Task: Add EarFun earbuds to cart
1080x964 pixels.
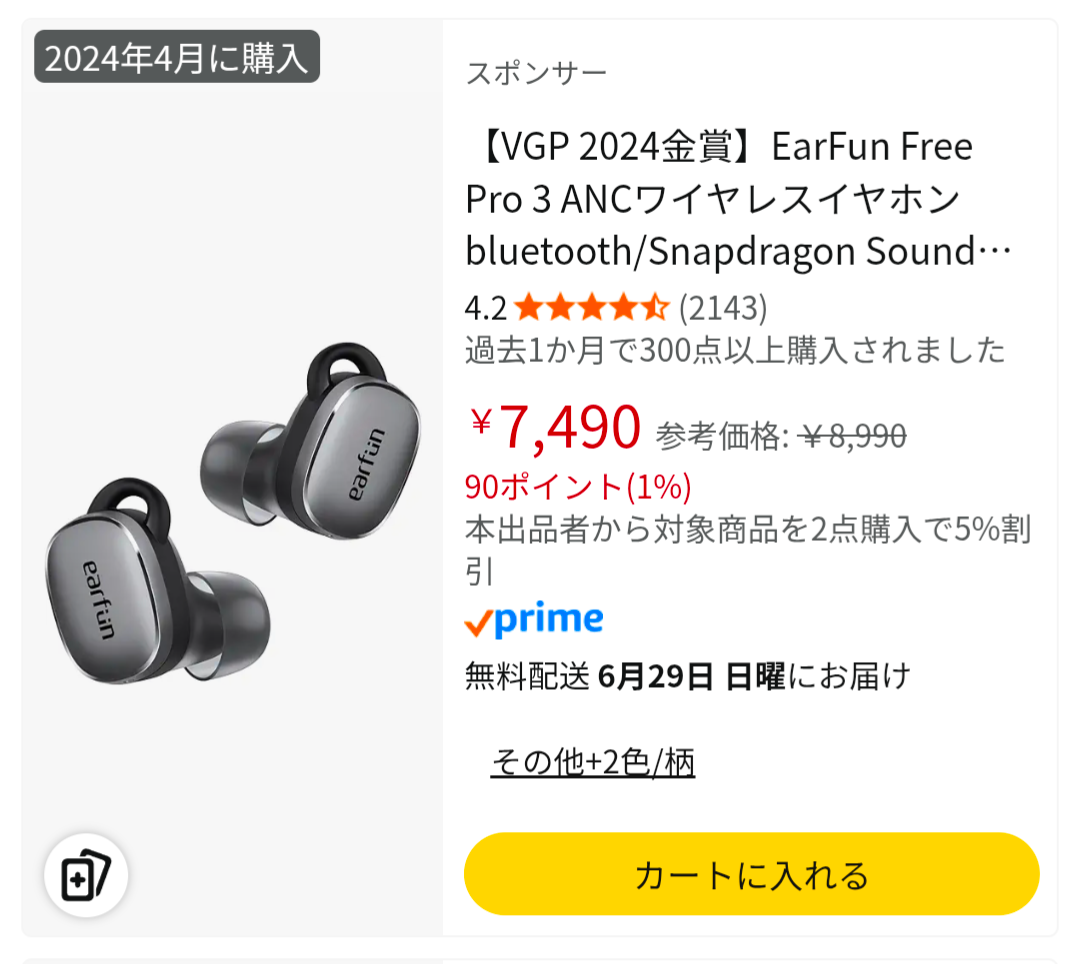Action: click(x=751, y=874)
